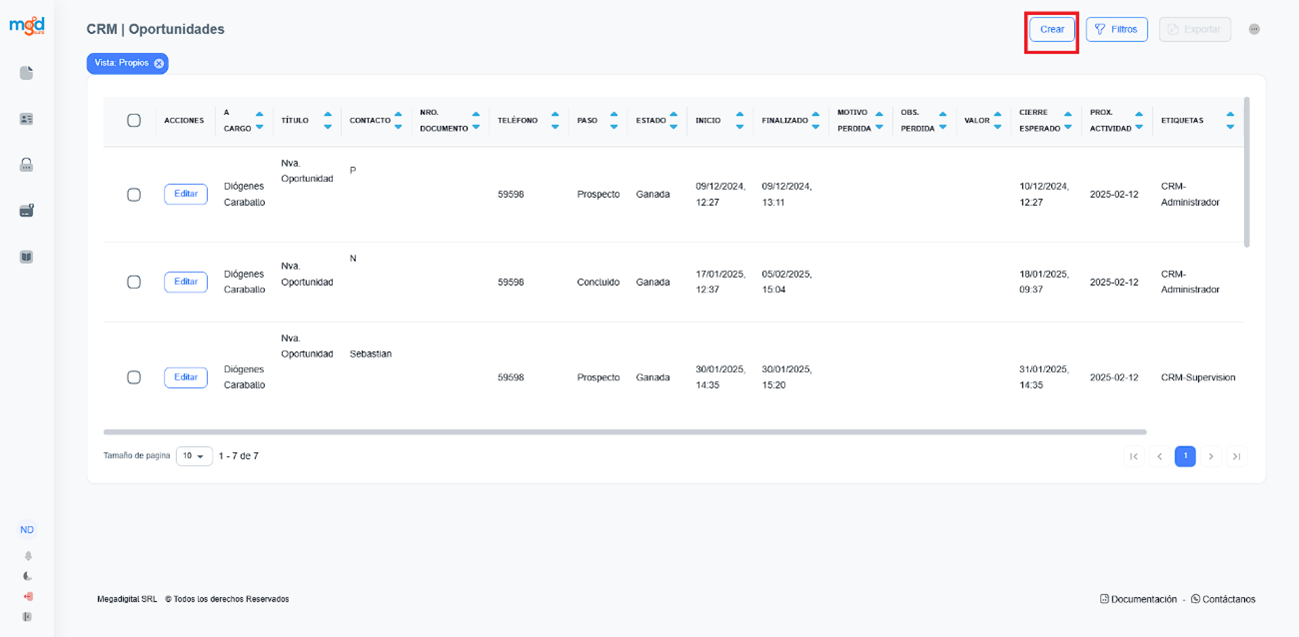Click the ND user avatar
1299x637 pixels.
point(27,530)
